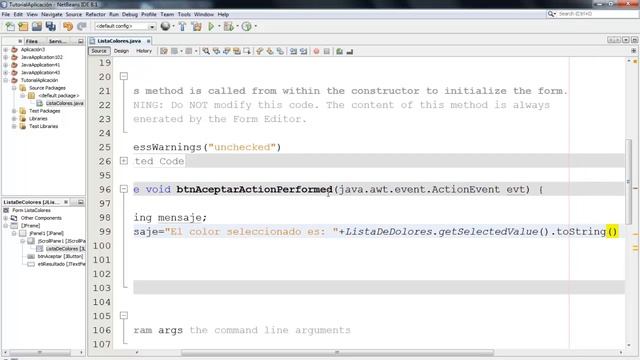This screenshot has width=640, height=360.
Task: Switch to Design view
Action: point(121,51)
